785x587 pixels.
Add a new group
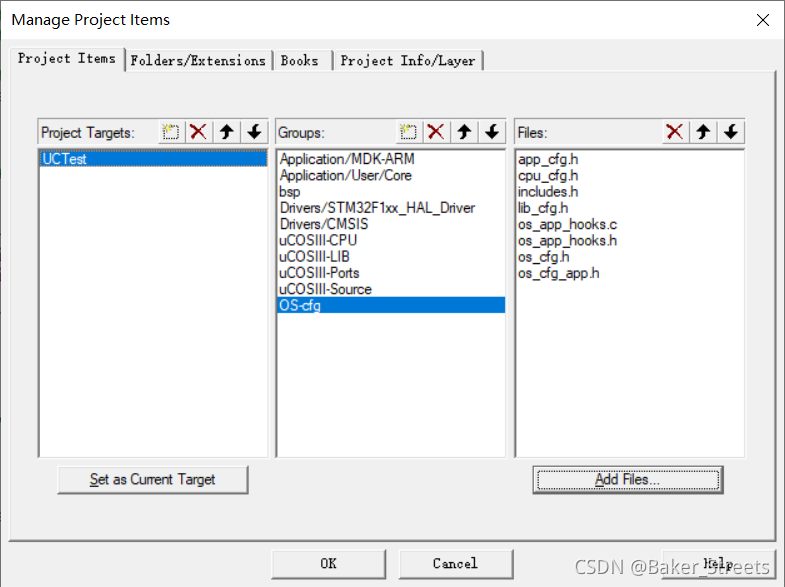(409, 132)
